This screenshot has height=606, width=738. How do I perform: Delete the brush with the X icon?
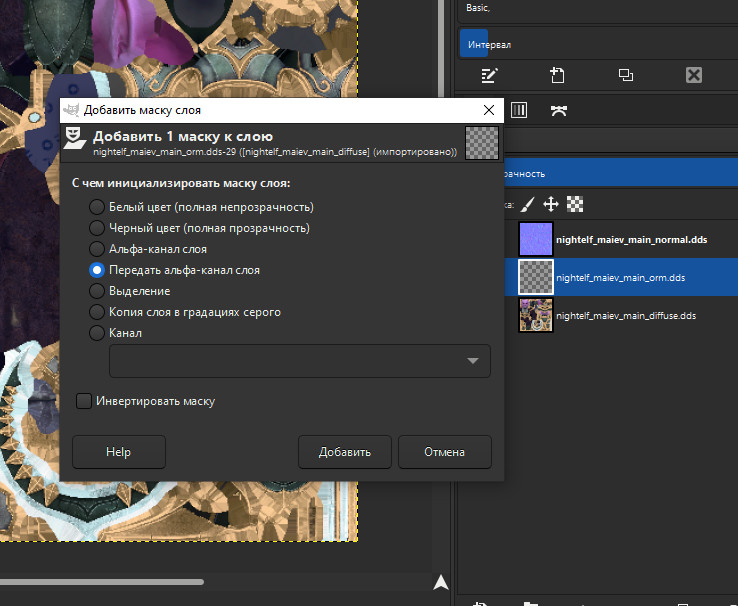tap(694, 75)
